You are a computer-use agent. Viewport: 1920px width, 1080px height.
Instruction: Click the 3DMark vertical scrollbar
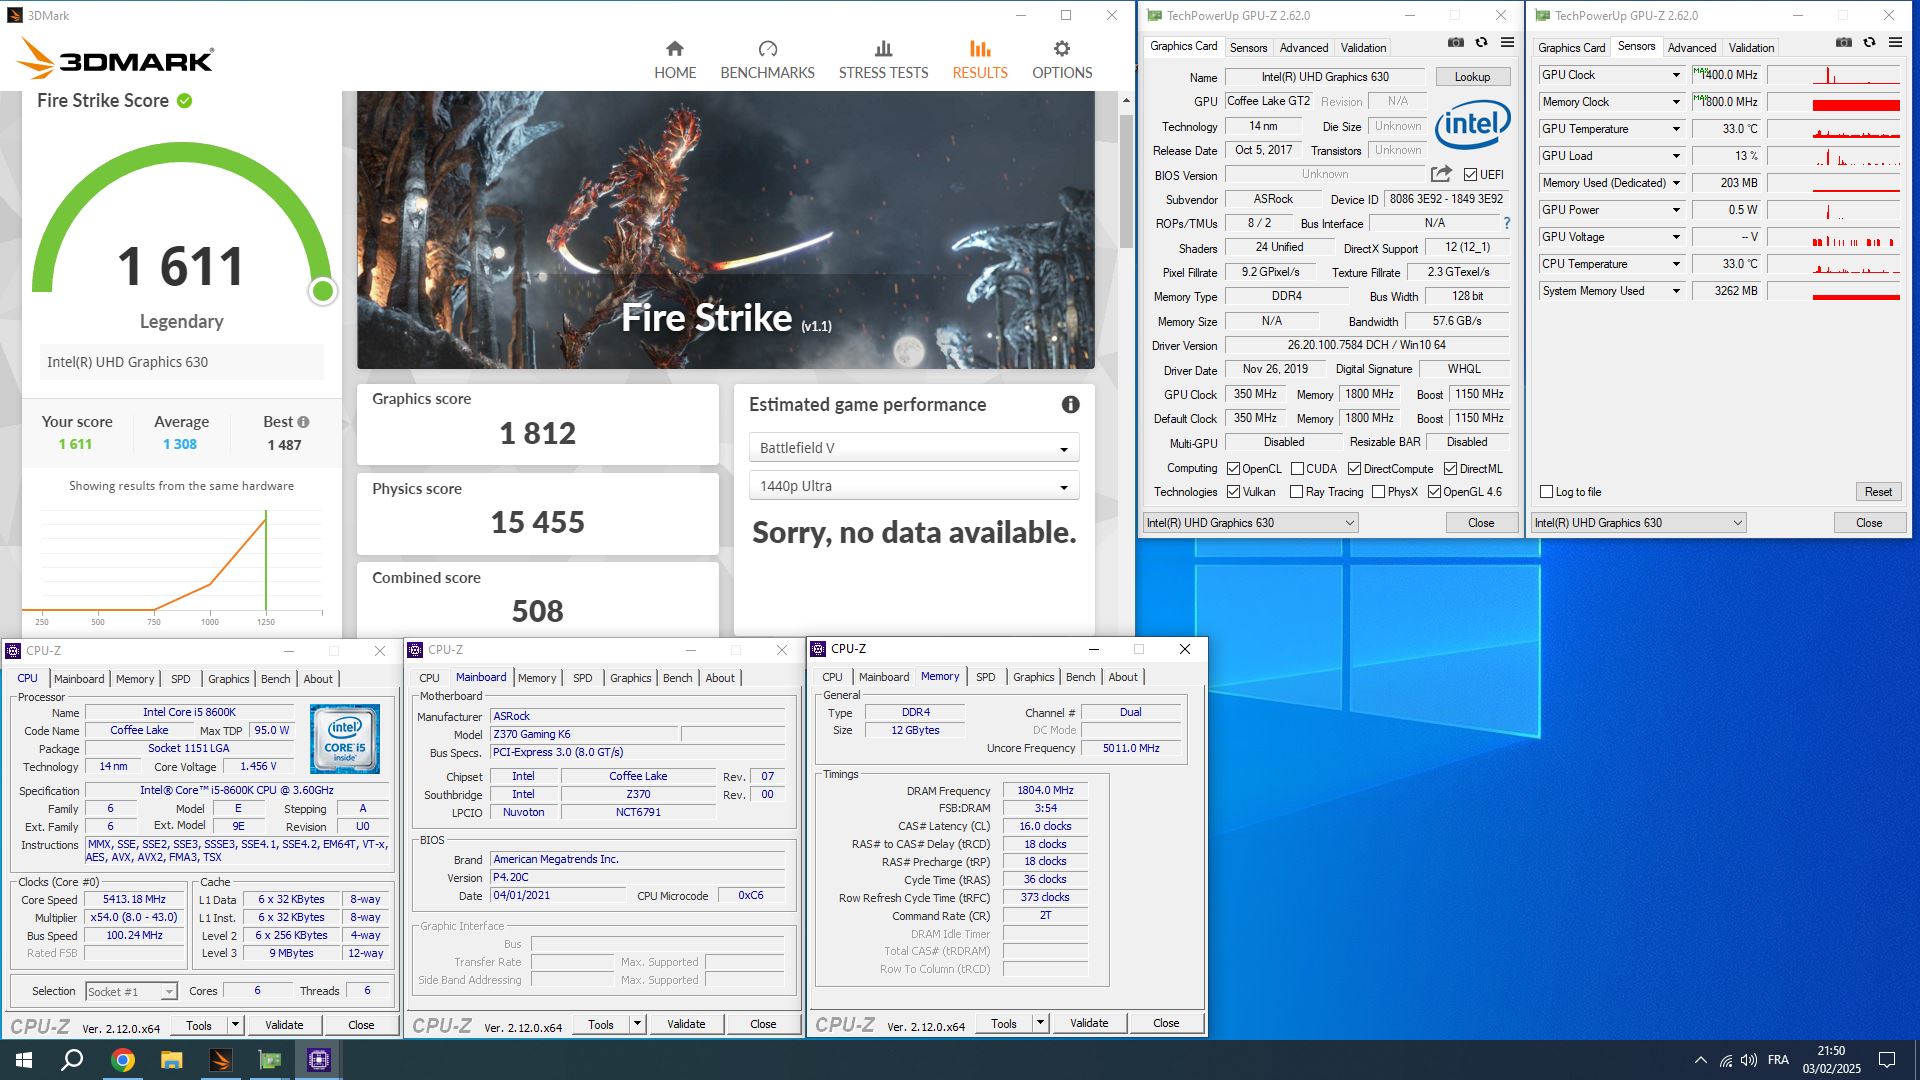(1126, 180)
